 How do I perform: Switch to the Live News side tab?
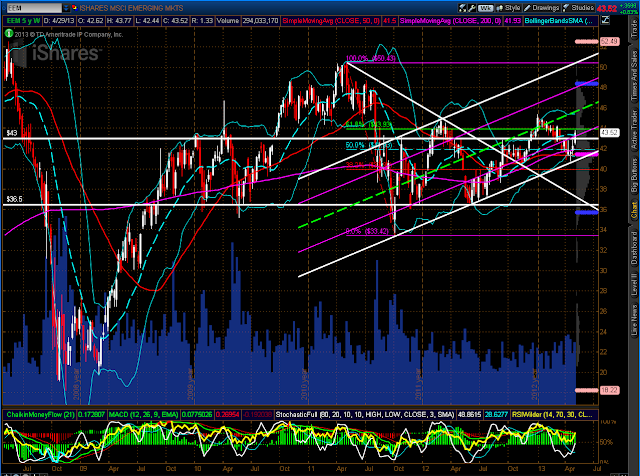pos(634,320)
